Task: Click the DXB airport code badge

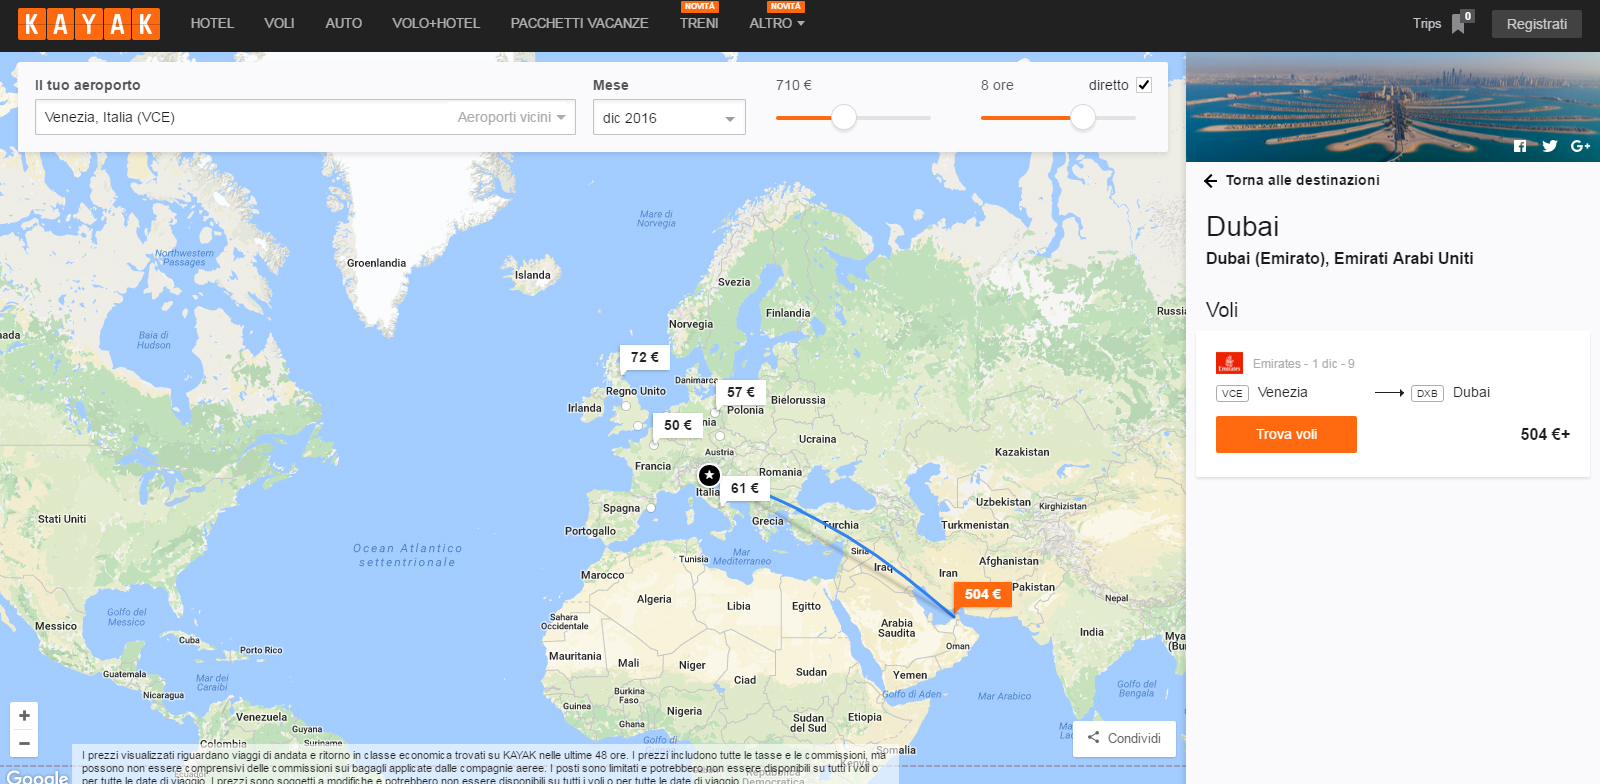Action: click(1427, 393)
